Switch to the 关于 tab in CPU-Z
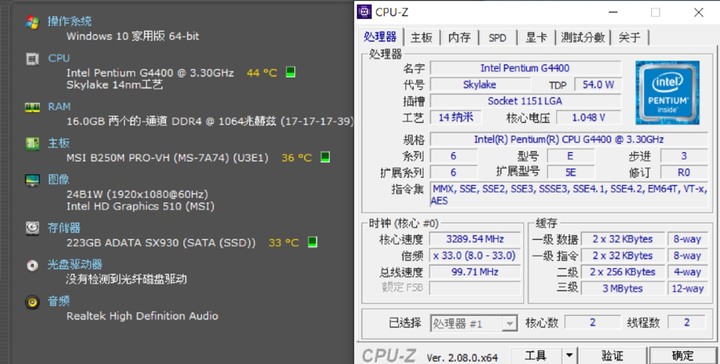The width and height of the screenshot is (720, 364). pos(629,37)
